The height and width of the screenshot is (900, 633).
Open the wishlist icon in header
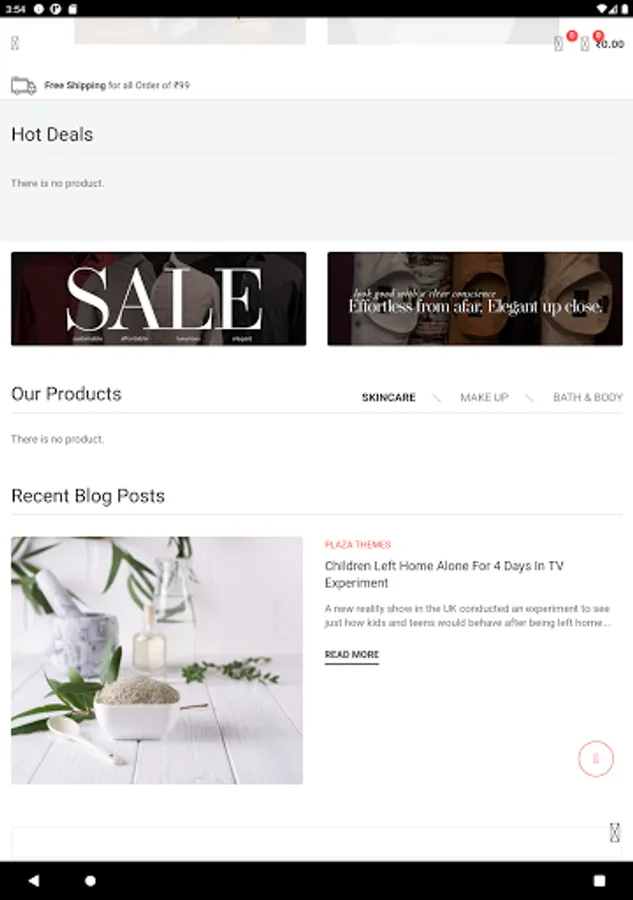tap(558, 44)
